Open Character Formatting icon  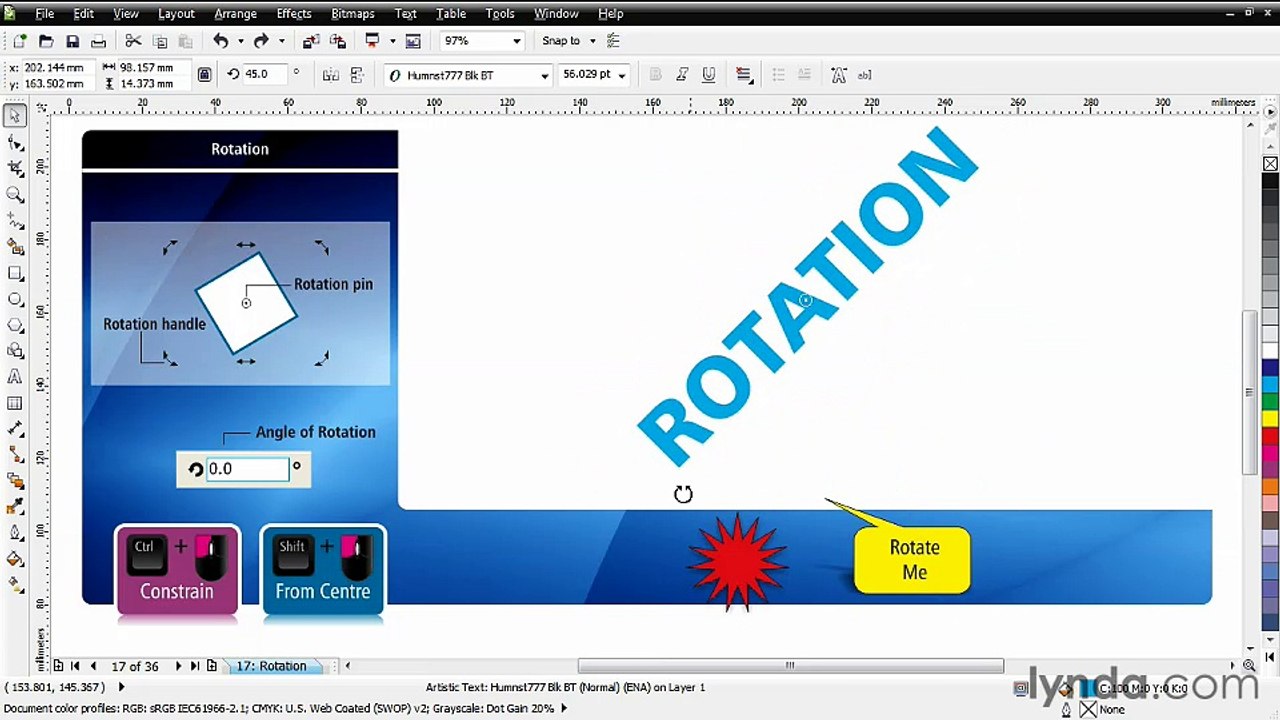pyautogui.click(x=838, y=75)
